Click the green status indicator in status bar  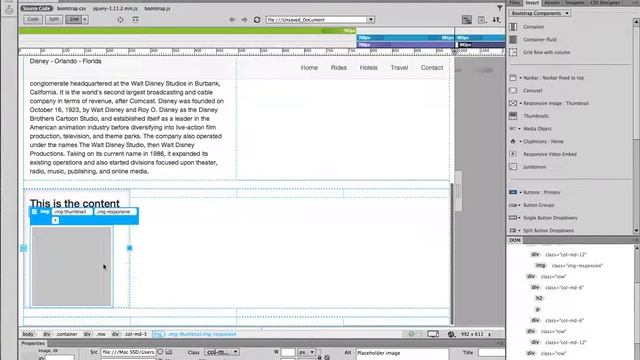point(411,334)
